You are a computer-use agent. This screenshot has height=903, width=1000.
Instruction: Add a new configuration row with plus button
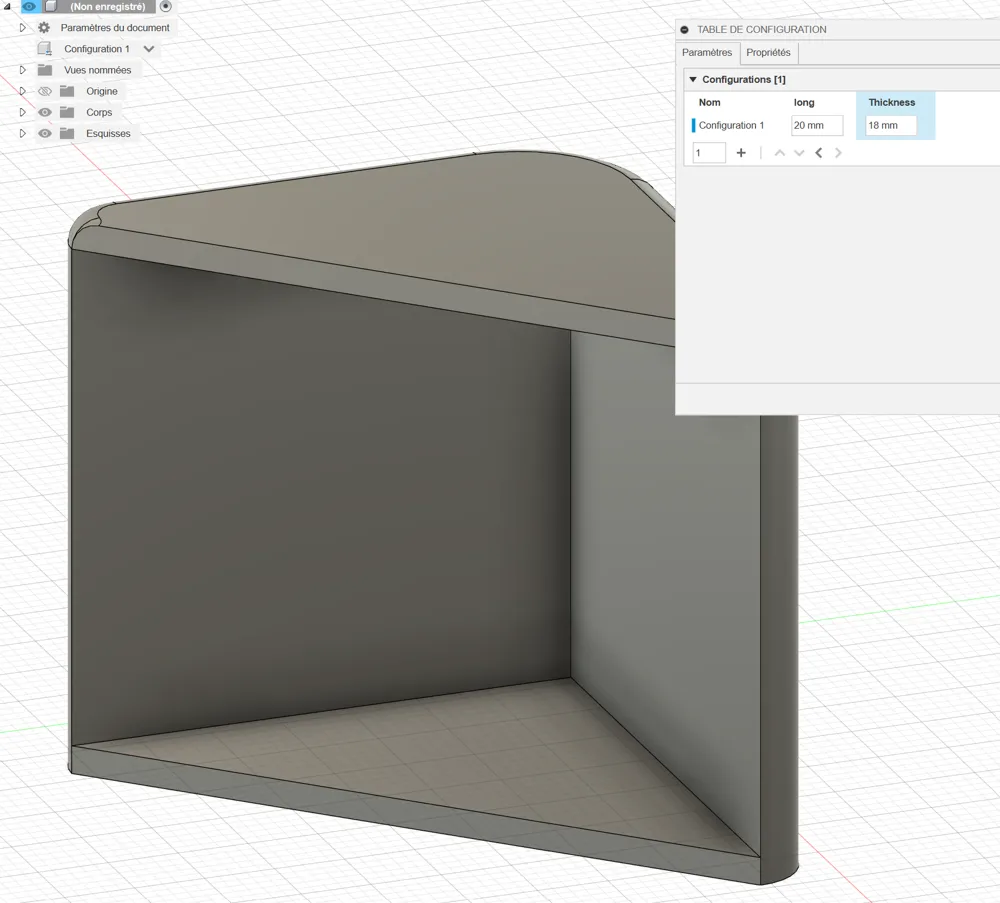pyautogui.click(x=740, y=152)
